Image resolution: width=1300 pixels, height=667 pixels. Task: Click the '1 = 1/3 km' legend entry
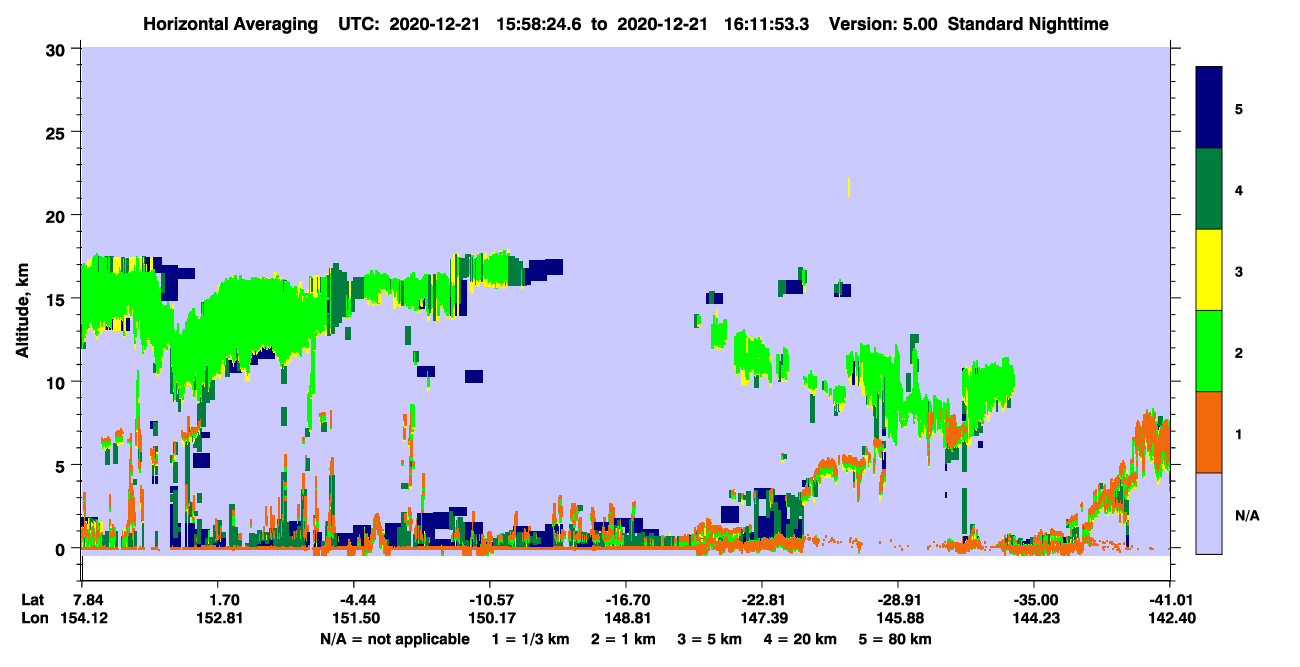(531, 639)
